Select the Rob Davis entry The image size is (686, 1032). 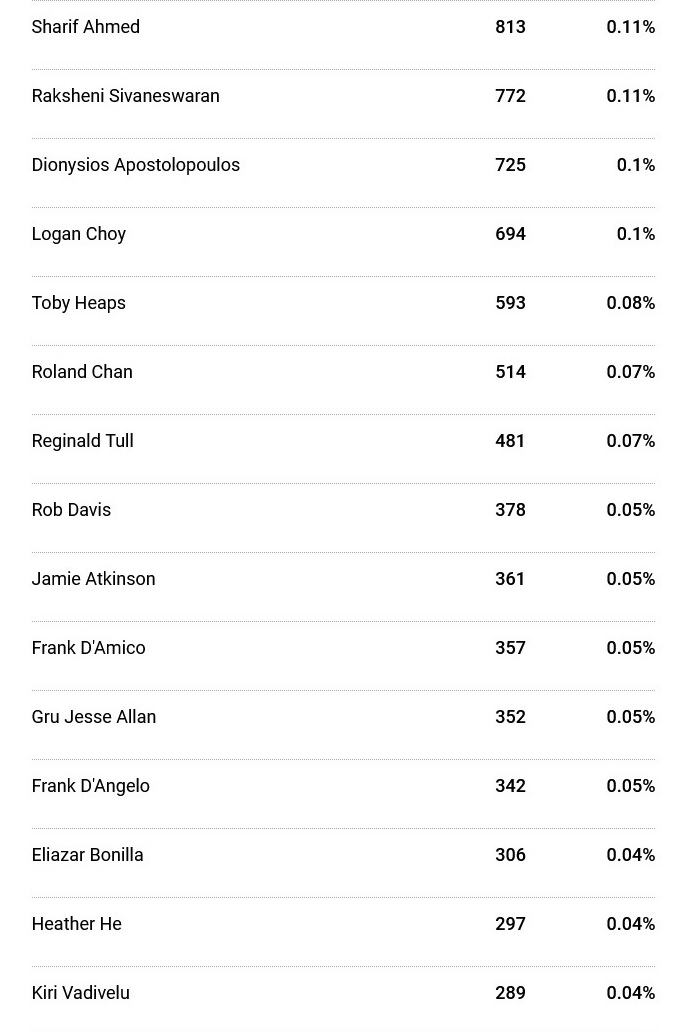pyautogui.click(x=71, y=510)
